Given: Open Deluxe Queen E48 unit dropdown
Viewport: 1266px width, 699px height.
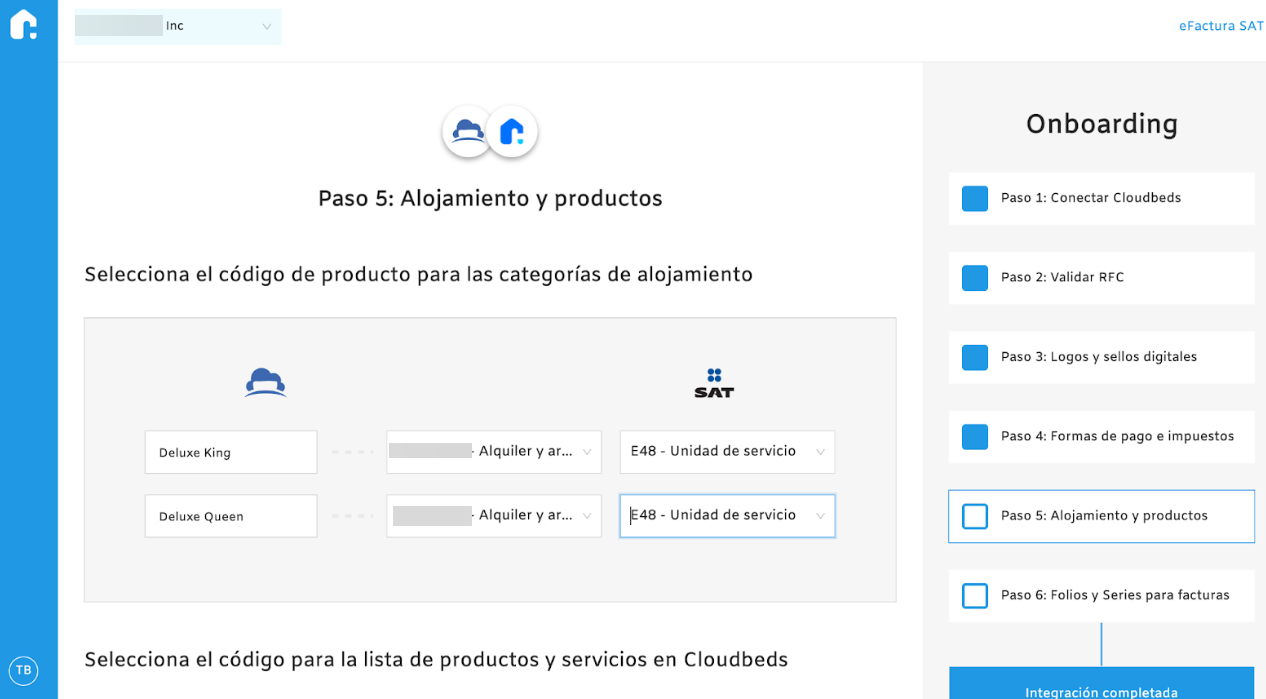Looking at the screenshot, I should tap(727, 516).
